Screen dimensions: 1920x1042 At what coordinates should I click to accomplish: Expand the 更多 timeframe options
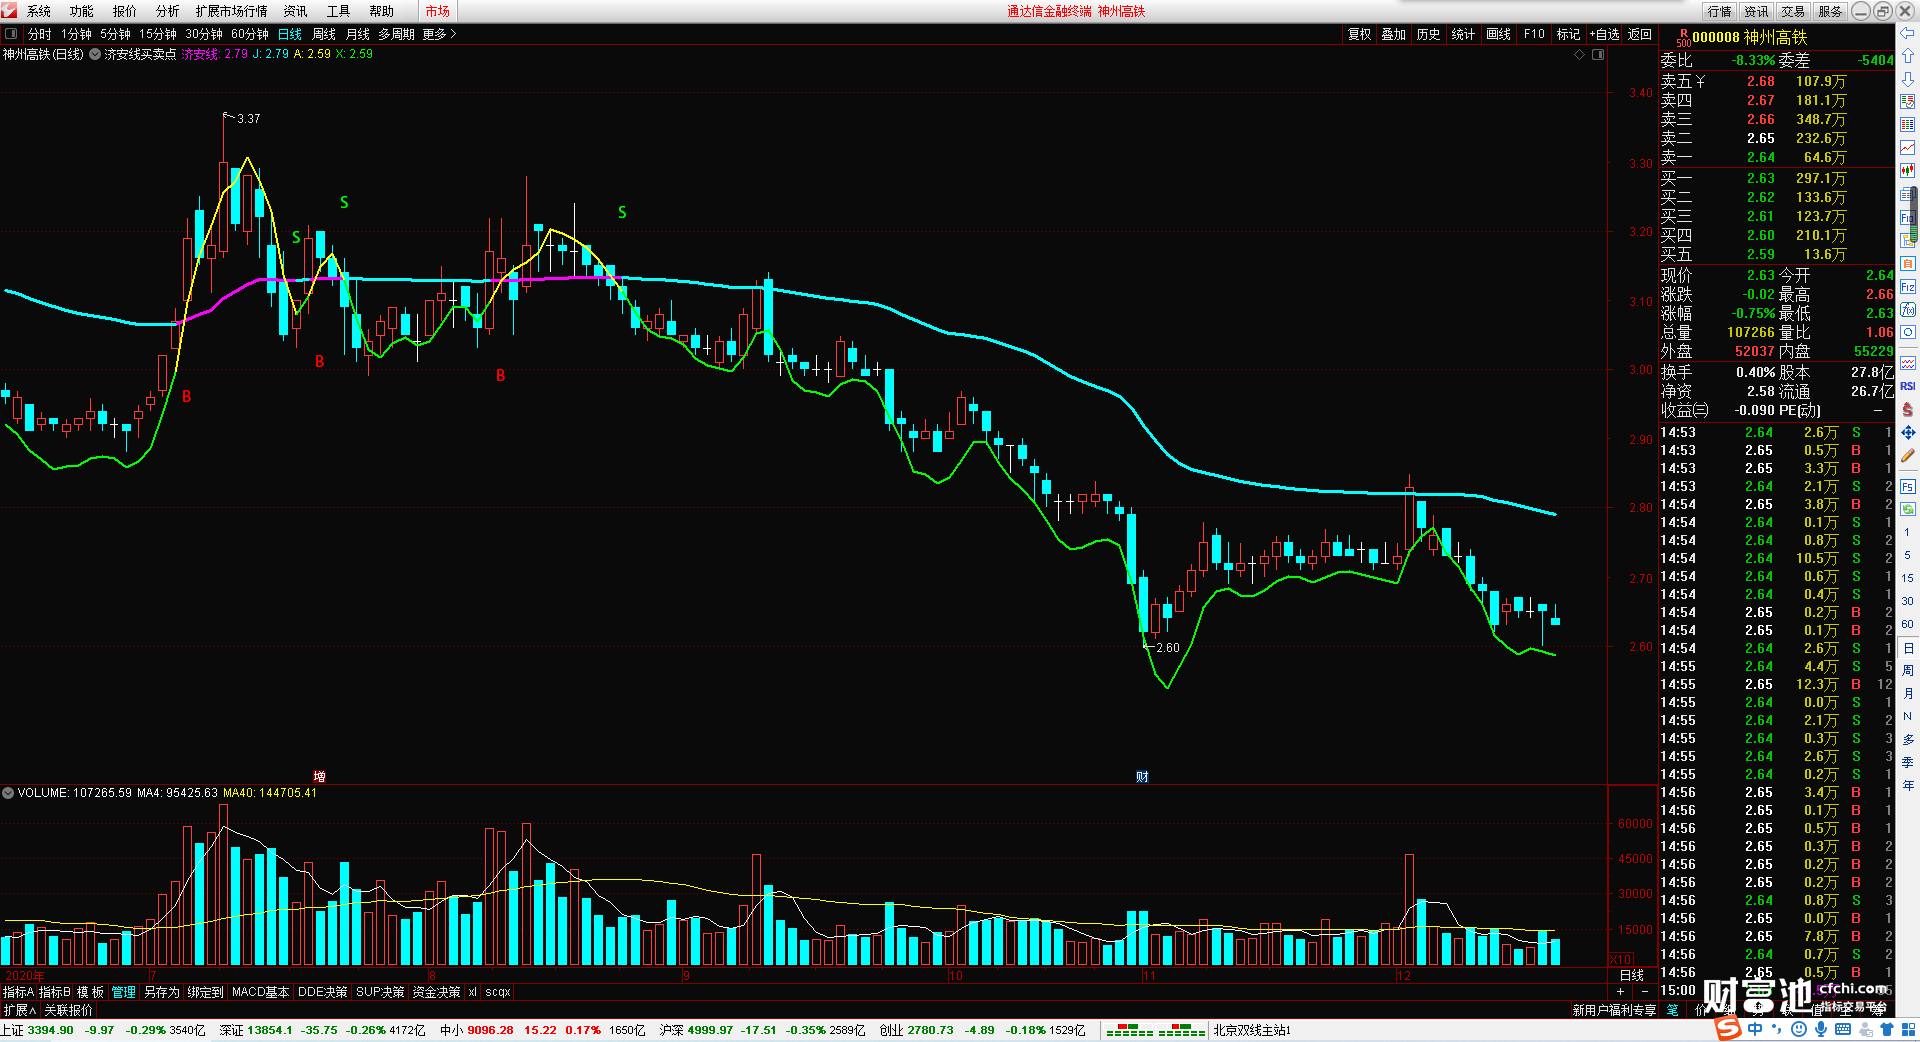coord(439,34)
